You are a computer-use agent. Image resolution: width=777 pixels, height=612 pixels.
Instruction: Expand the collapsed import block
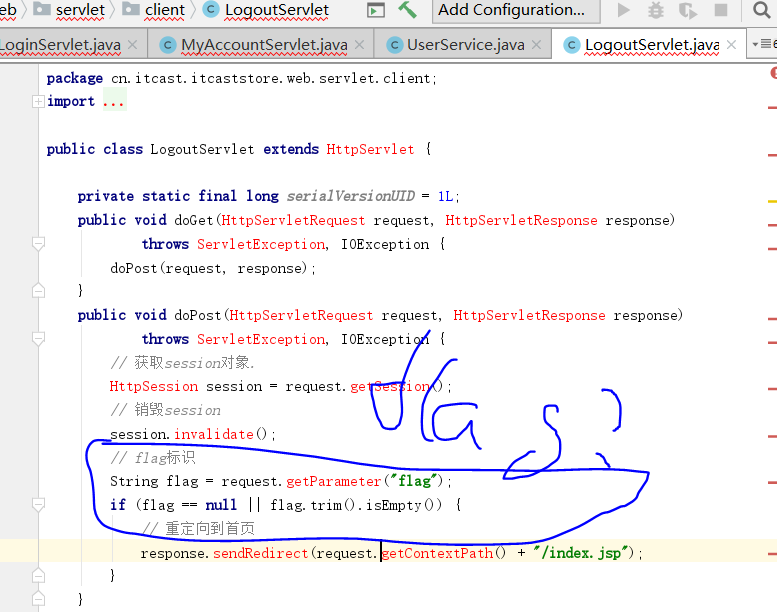(38, 102)
